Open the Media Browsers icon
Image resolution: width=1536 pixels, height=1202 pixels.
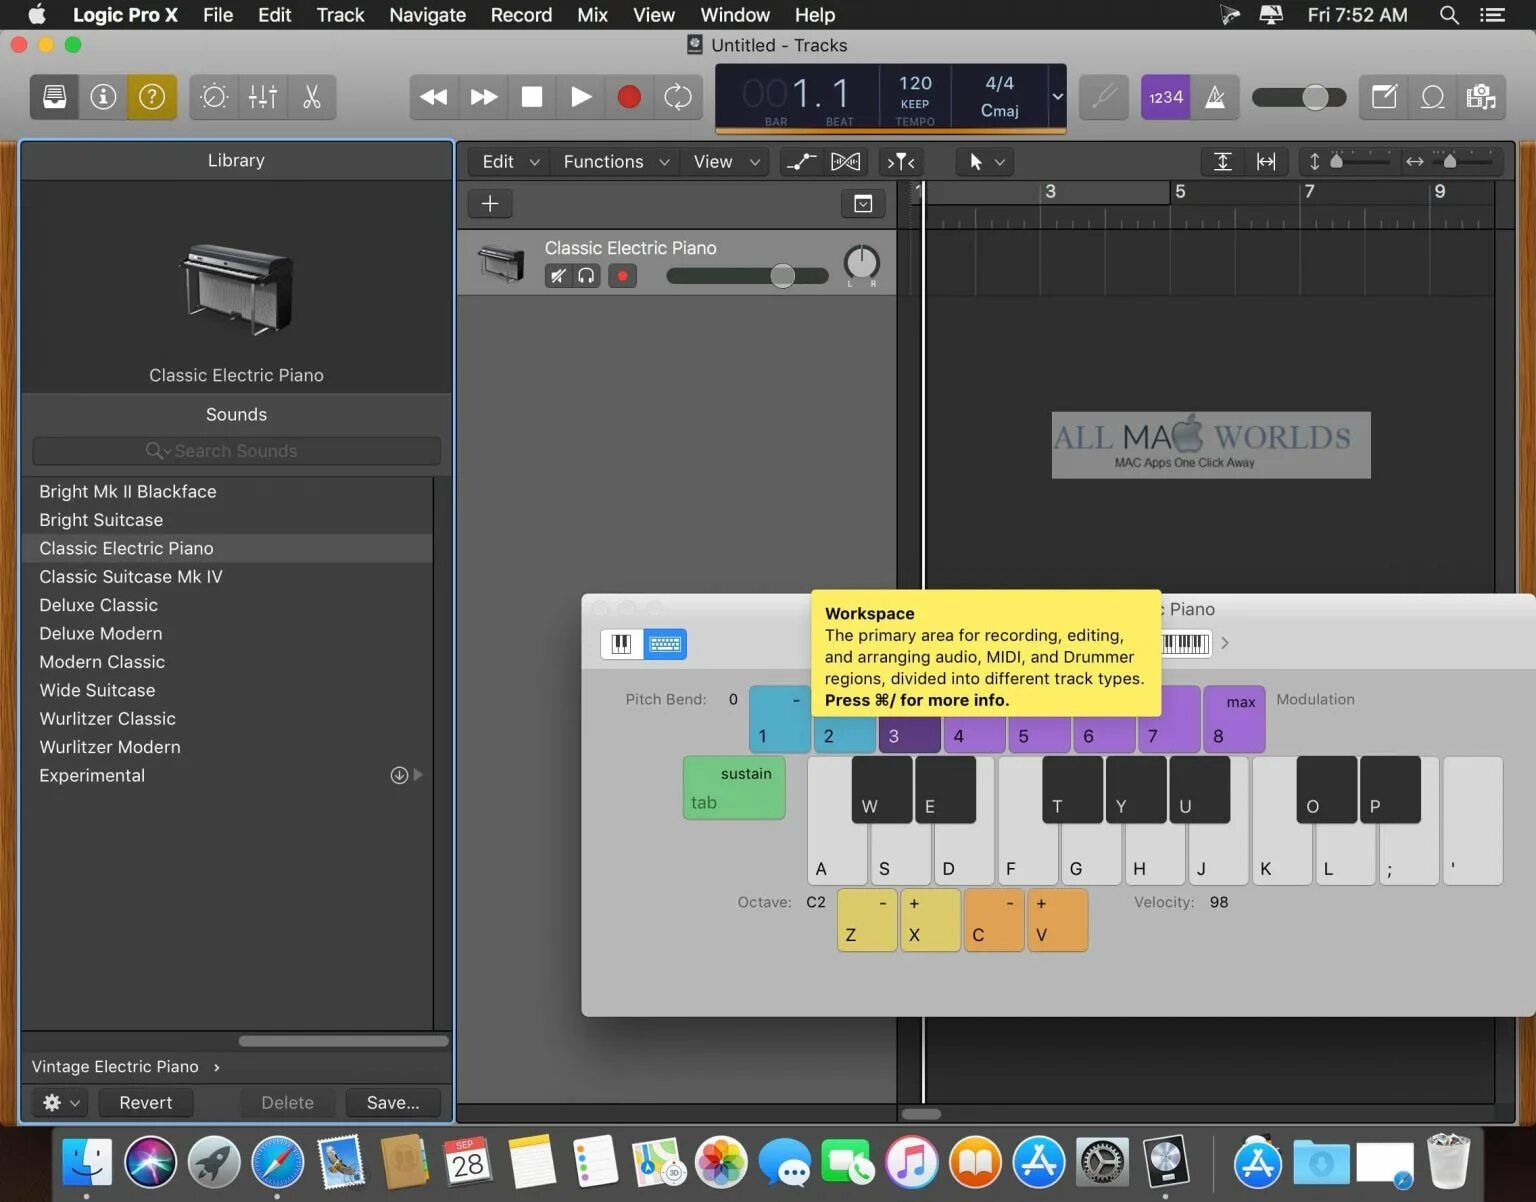pyautogui.click(x=1481, y=97)
